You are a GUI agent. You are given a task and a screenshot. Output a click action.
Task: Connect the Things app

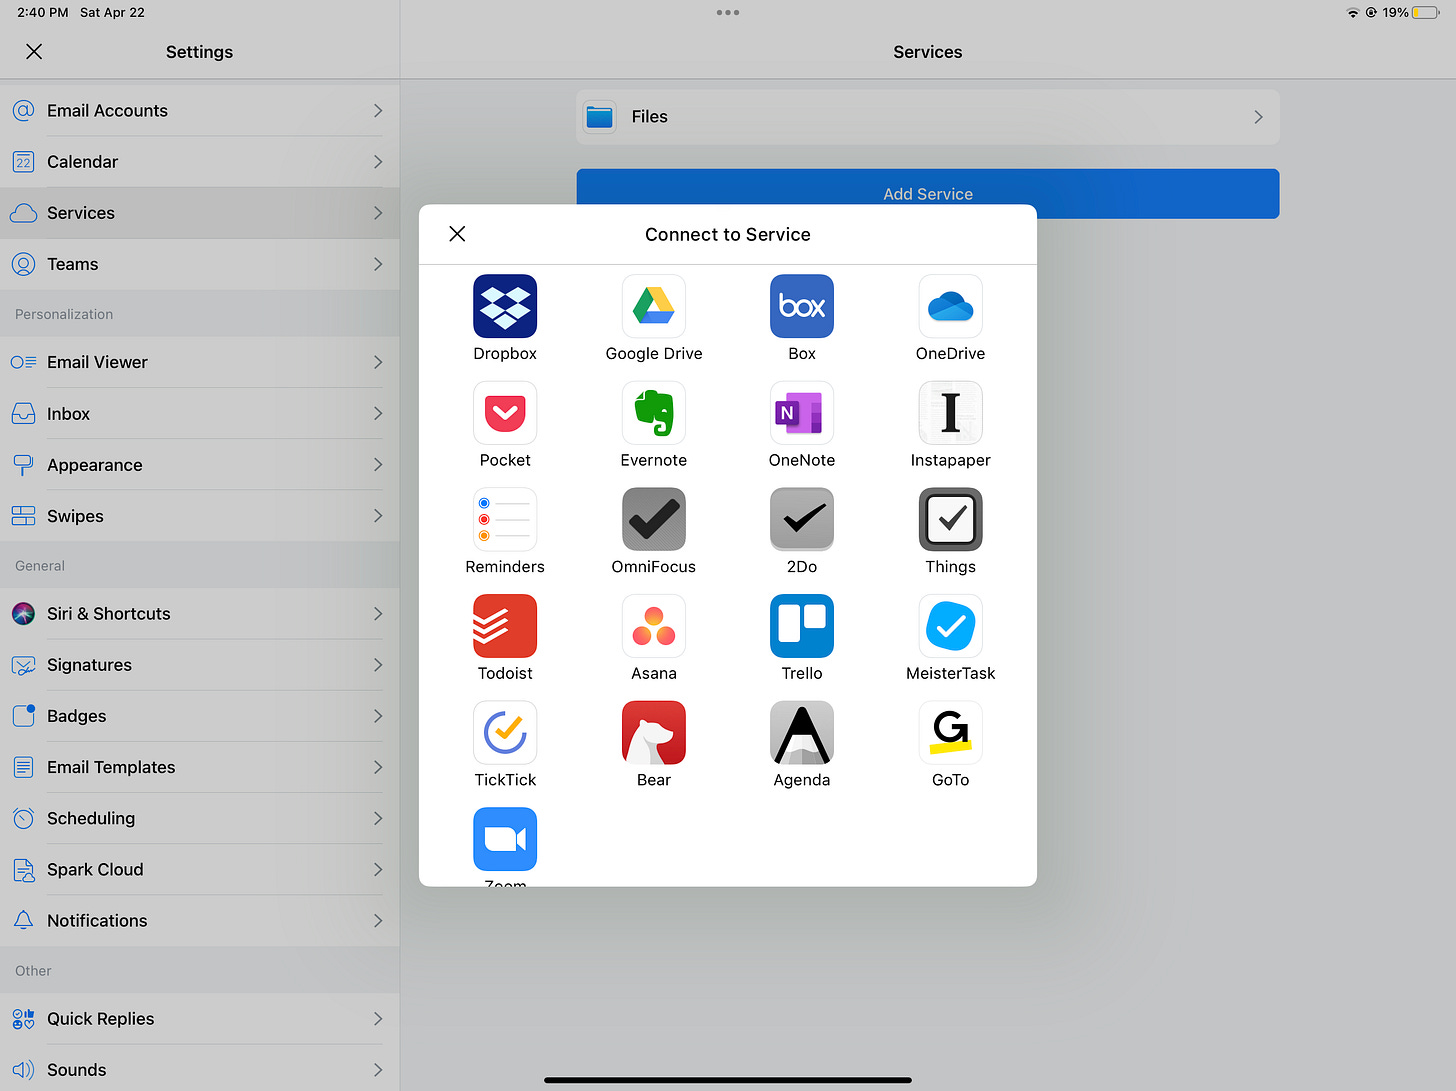pyautogui.click(x=950, y=519)
